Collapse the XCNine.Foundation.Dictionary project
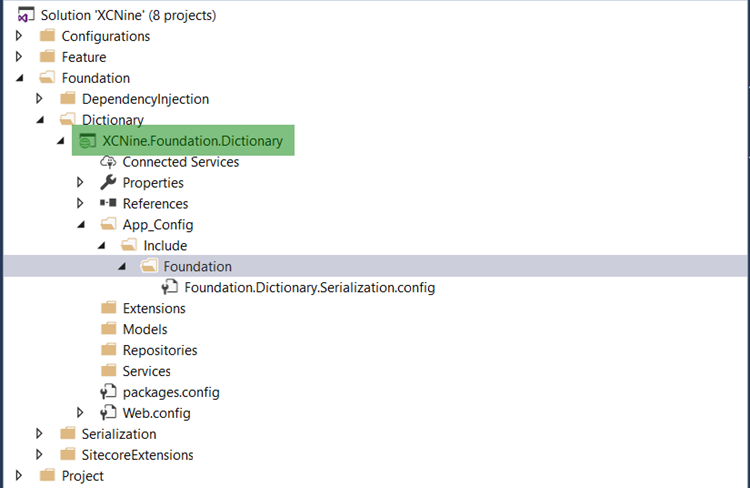 pyautogui.click(x=61, y=141)
